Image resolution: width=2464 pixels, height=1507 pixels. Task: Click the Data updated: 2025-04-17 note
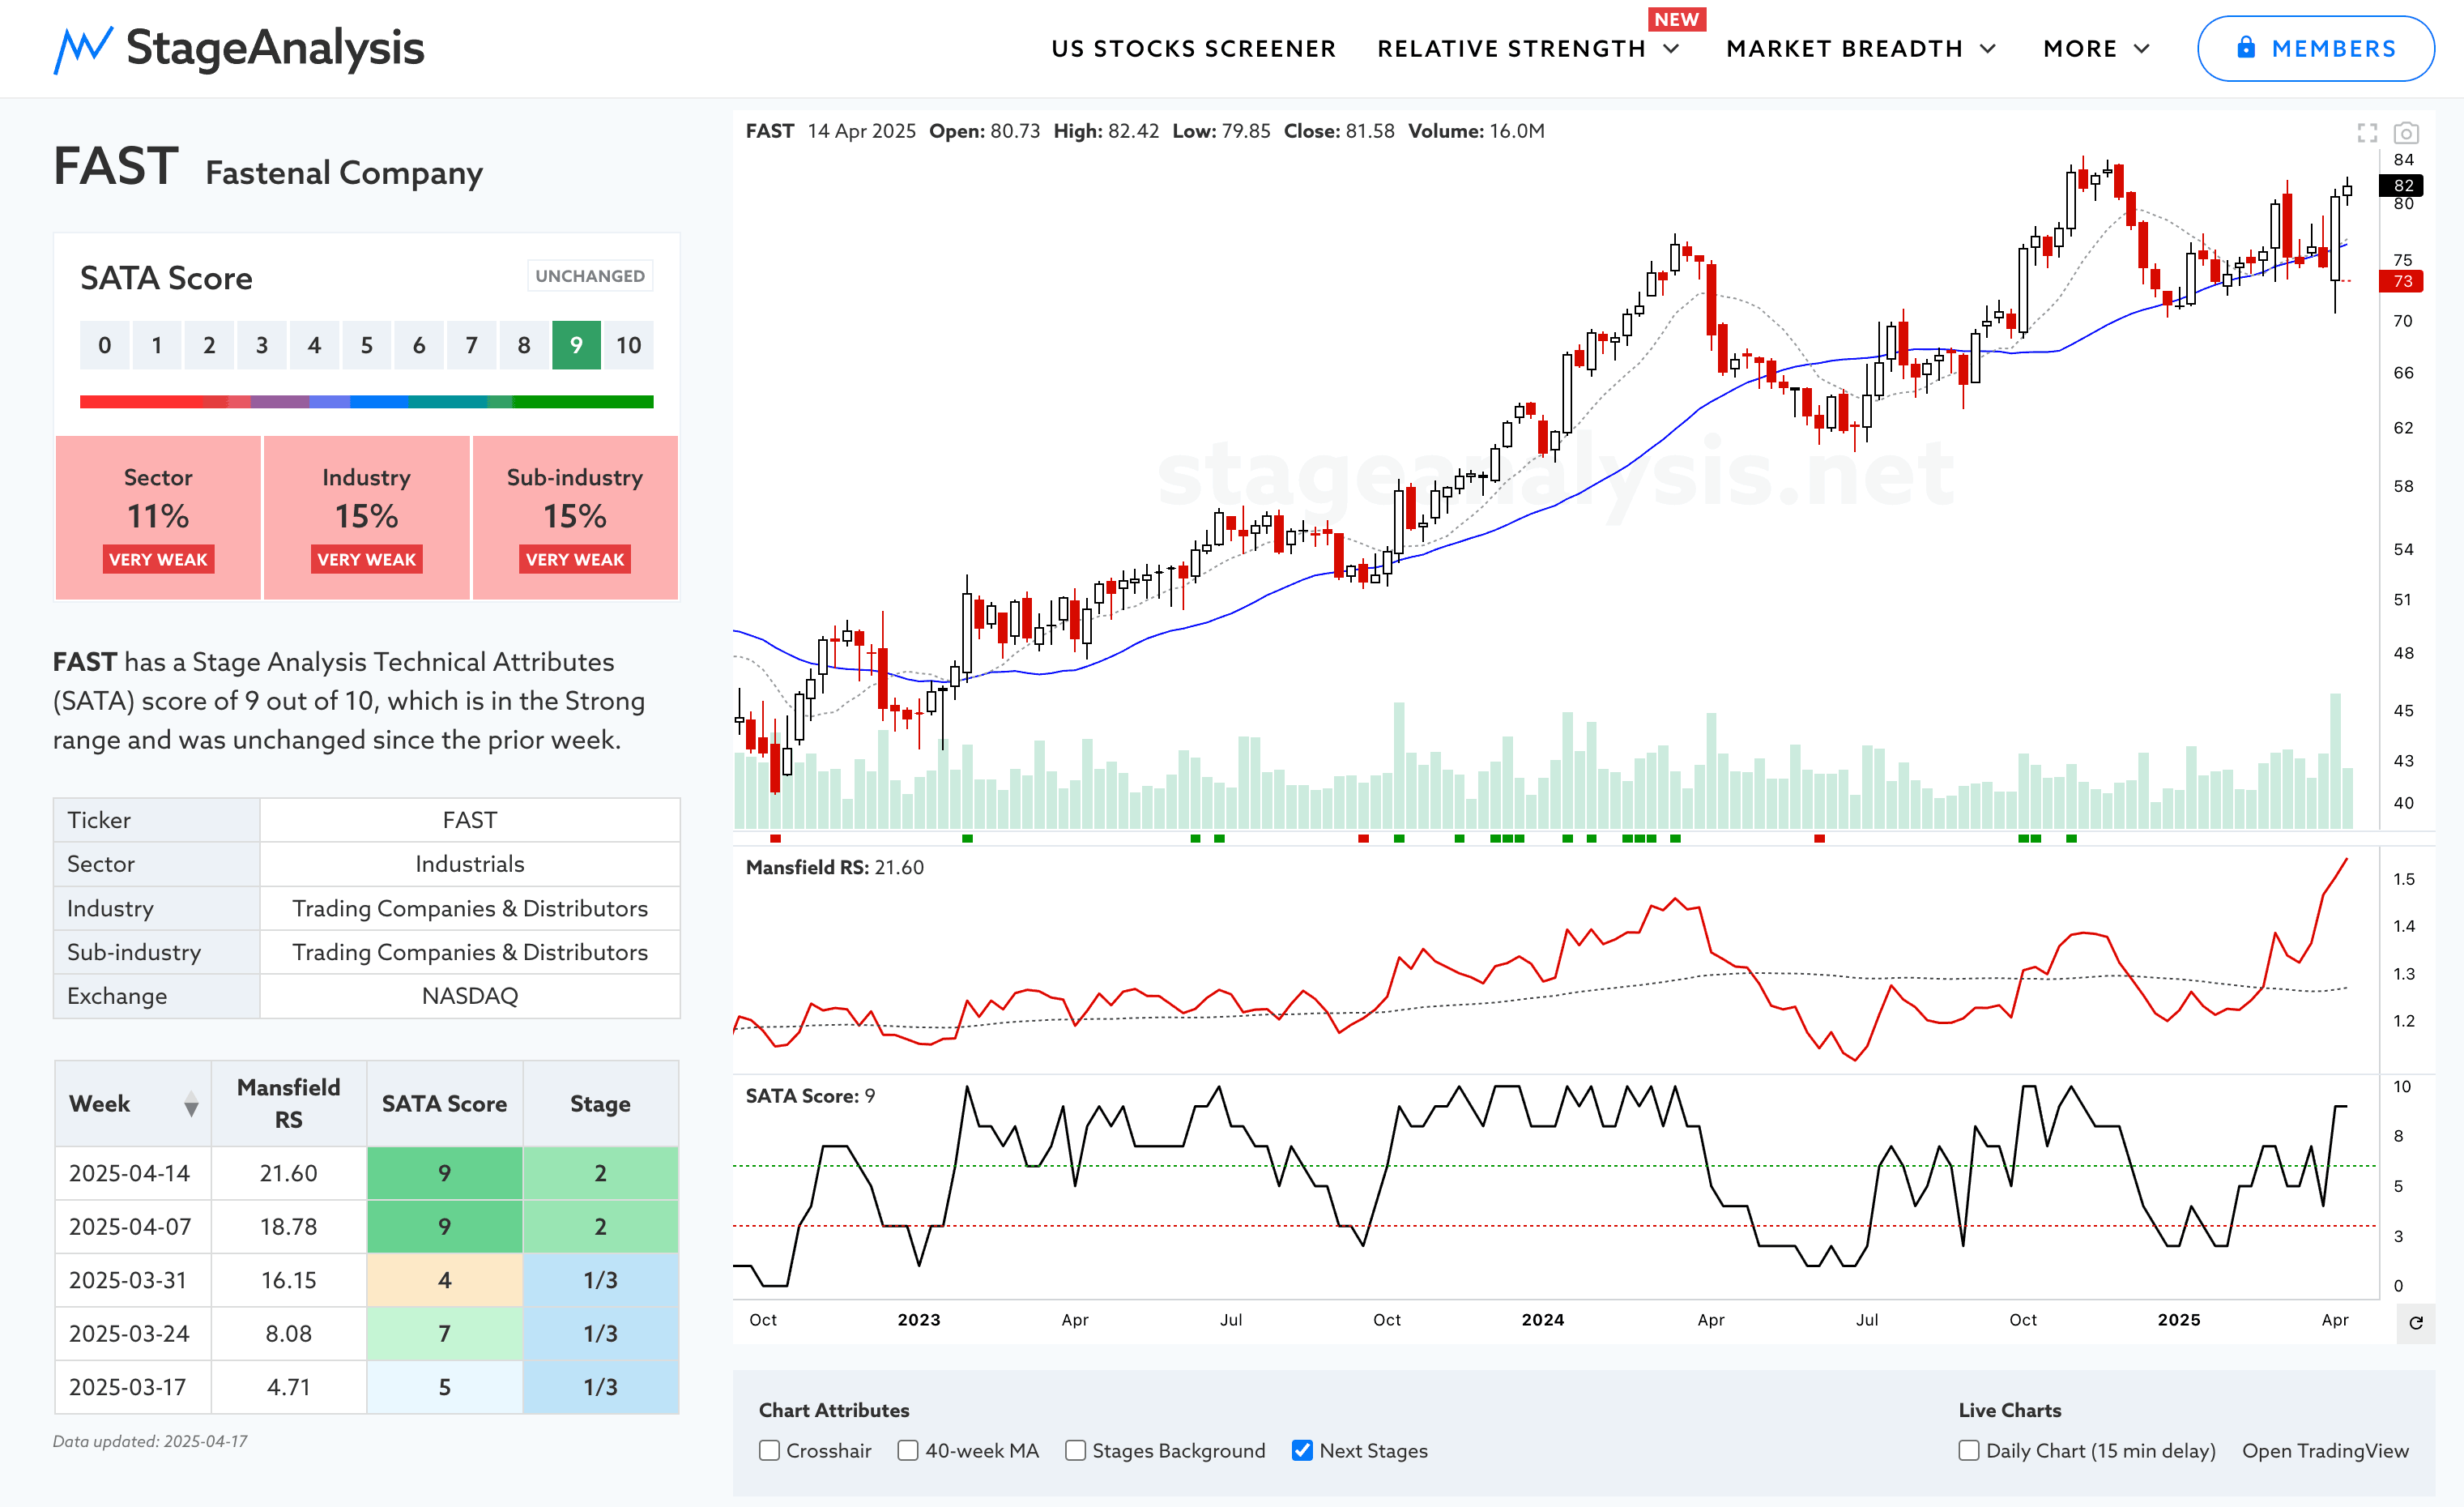pos(150,1441)
